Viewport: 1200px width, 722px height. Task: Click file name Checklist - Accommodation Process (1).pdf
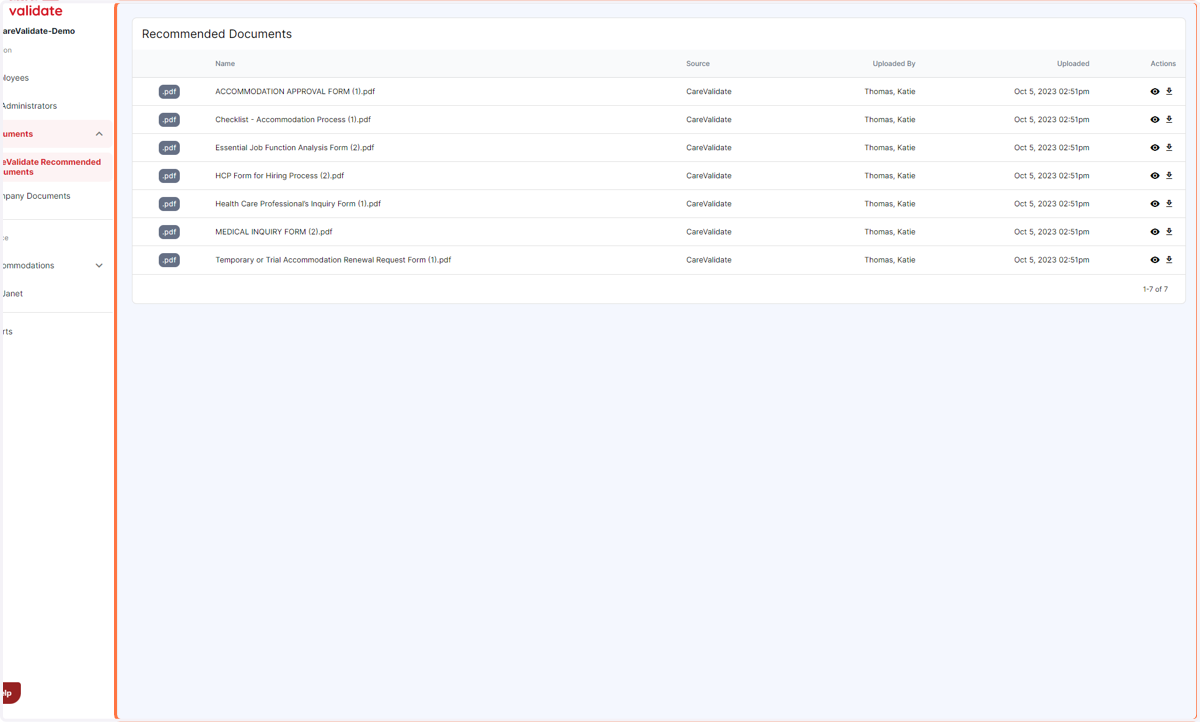pyautogui.click(x=293, y=120)
